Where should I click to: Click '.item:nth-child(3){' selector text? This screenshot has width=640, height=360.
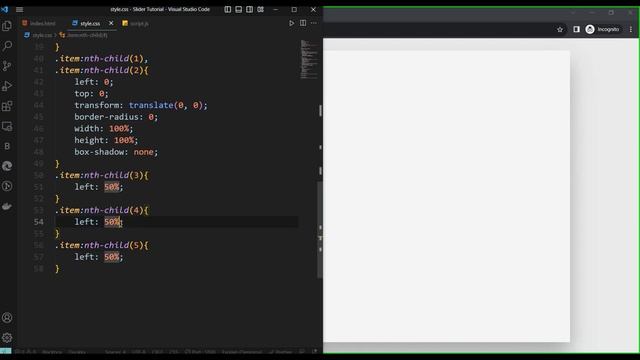(102, 175)
